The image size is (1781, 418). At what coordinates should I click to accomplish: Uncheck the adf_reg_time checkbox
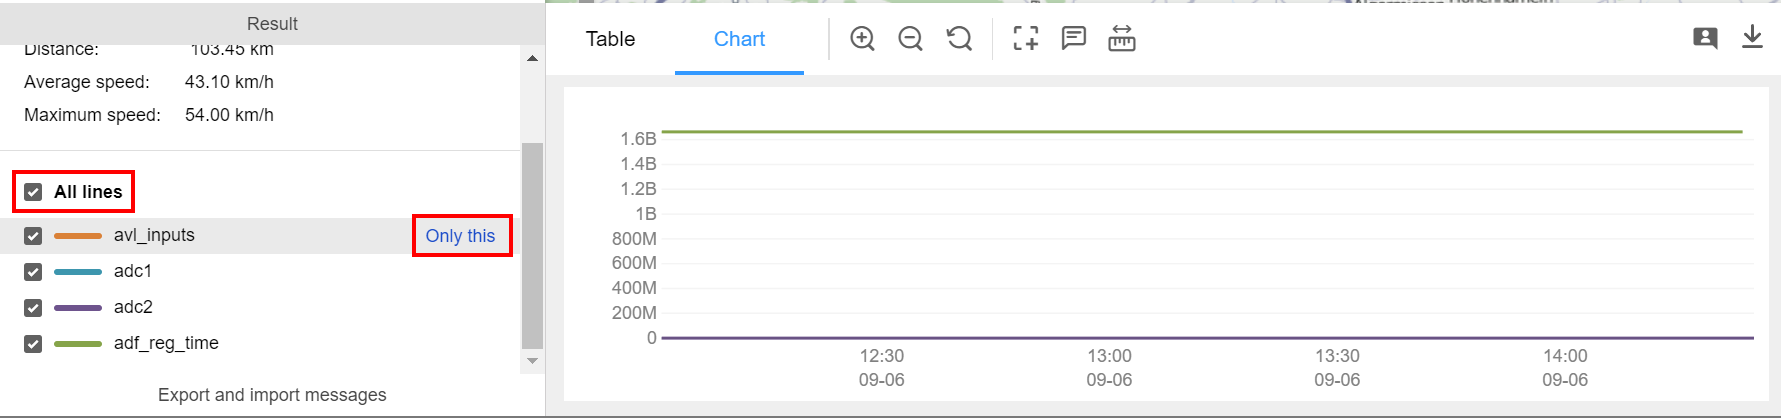tap(33, 344)
